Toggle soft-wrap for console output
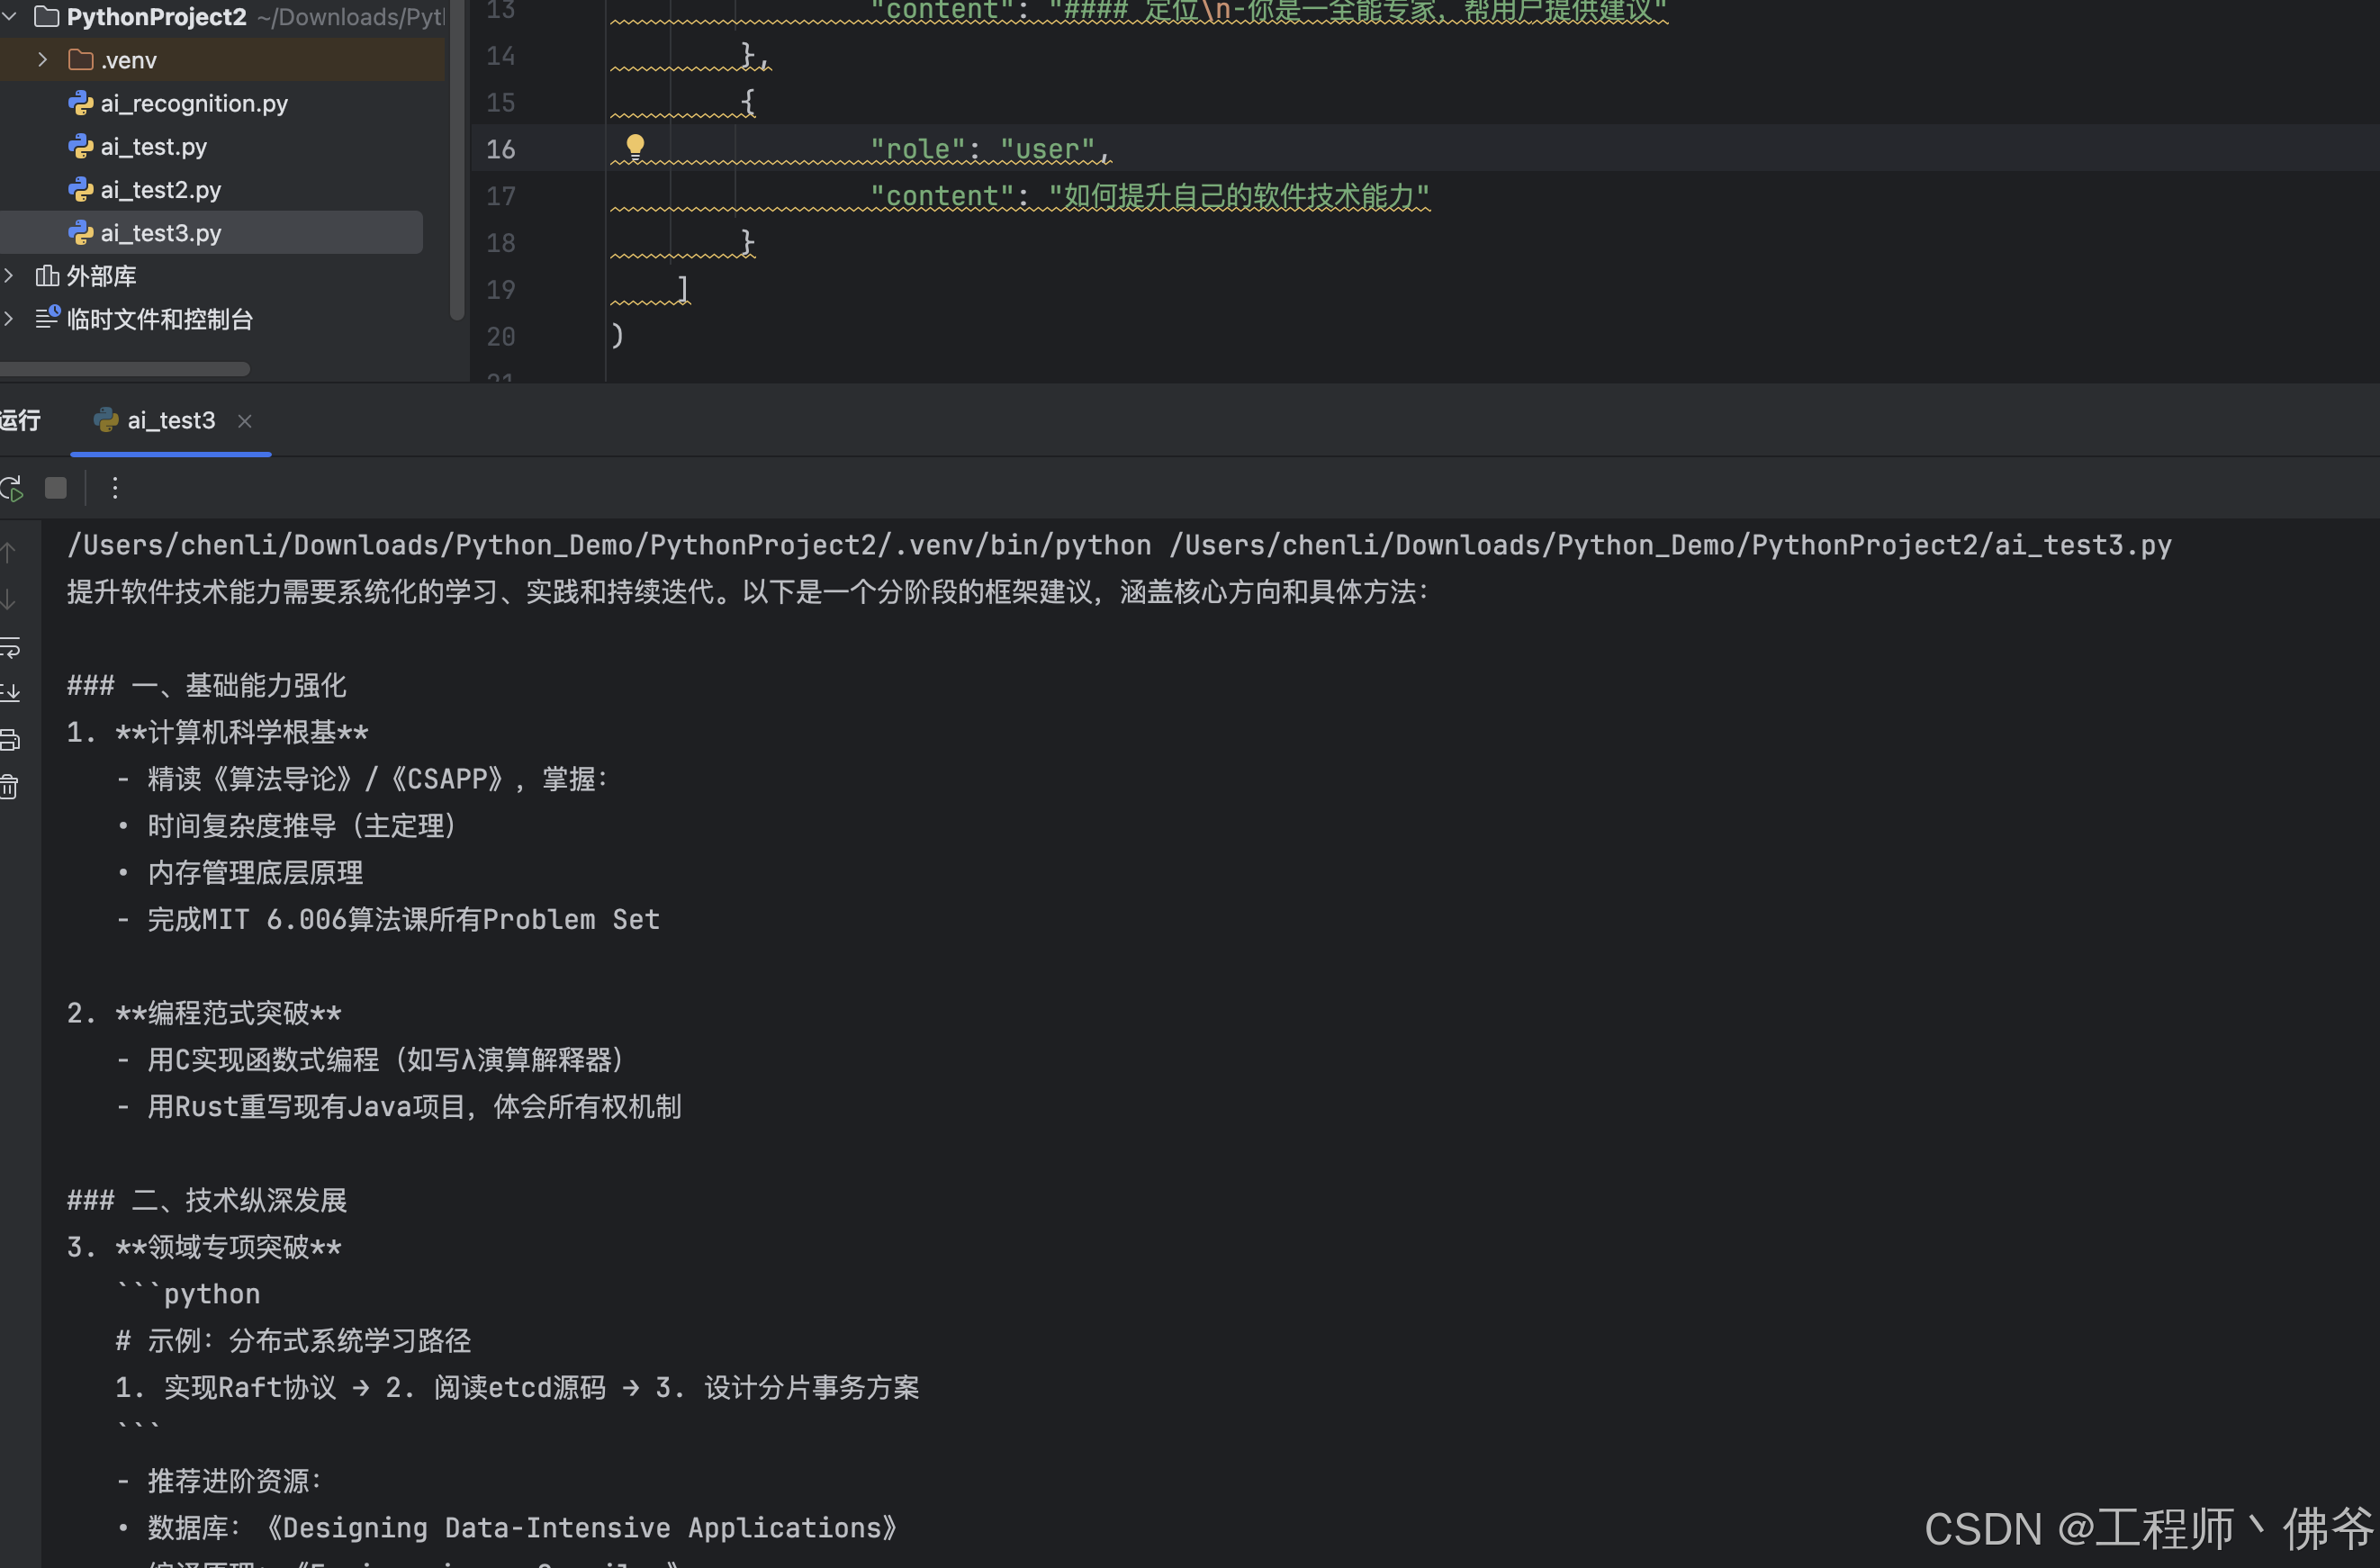 [10, 647]
